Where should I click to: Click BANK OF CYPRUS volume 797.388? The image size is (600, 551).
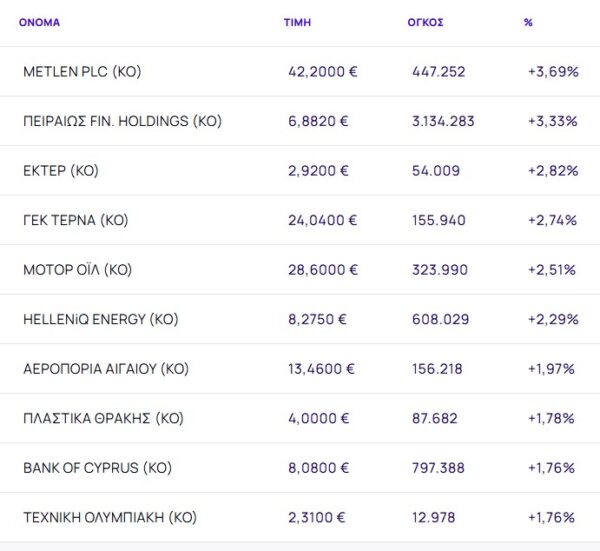pyautogui.click(x=437, y=468)
